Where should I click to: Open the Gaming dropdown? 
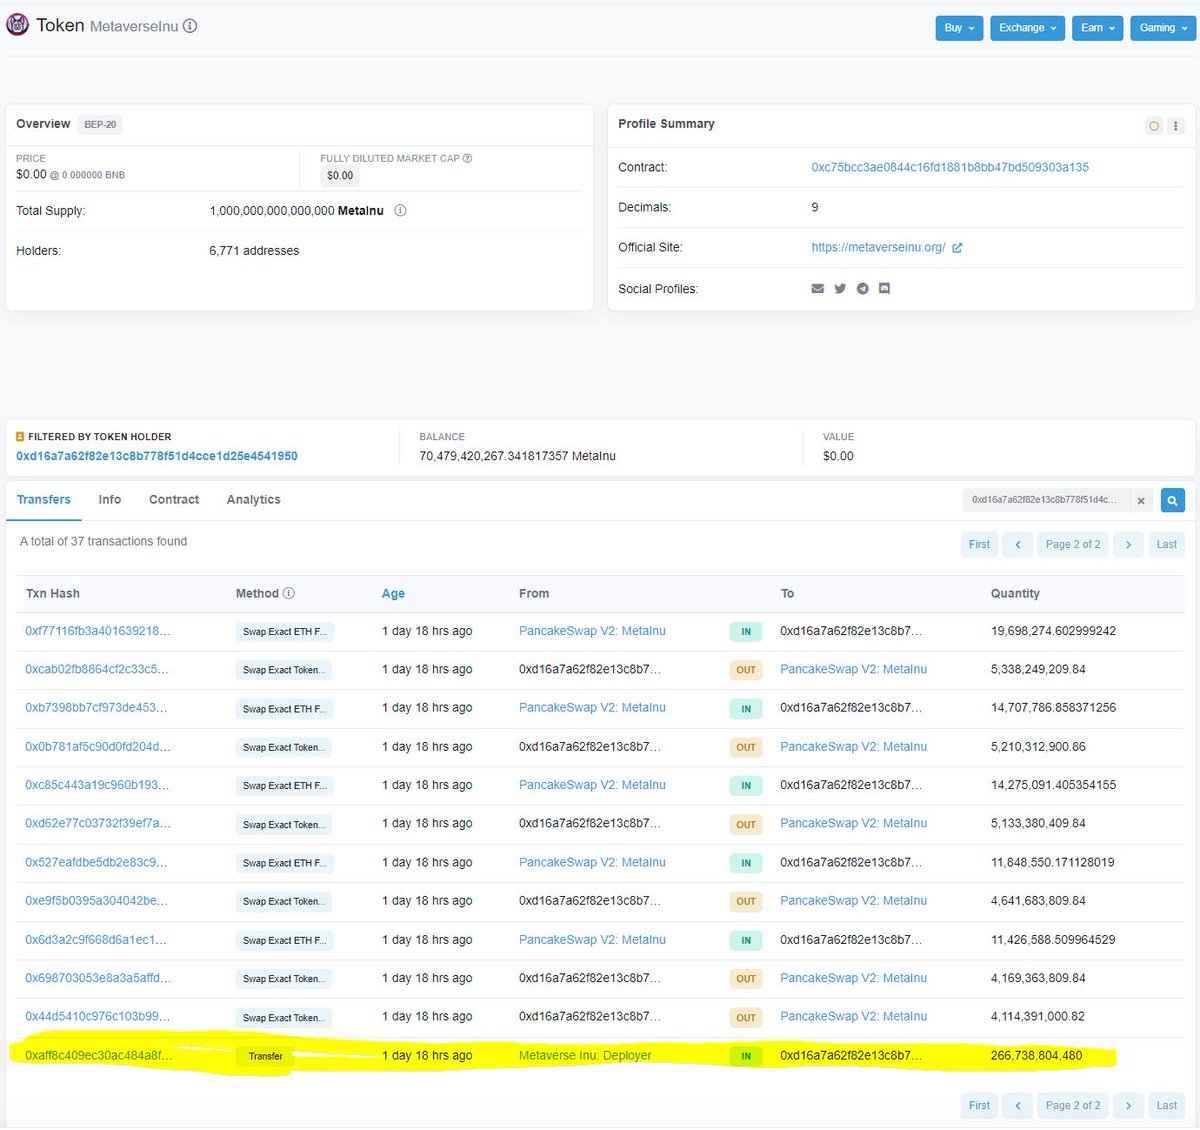click(x=1163, y=28)
